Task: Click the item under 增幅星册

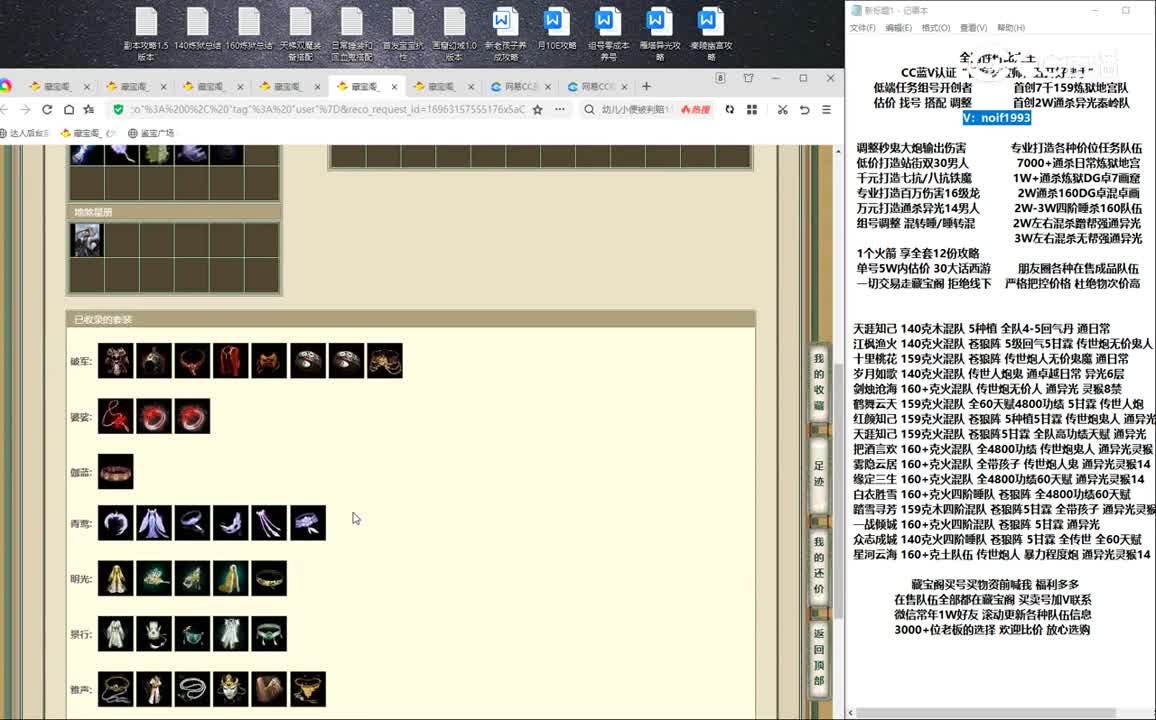Action: (x=87, y=240)
